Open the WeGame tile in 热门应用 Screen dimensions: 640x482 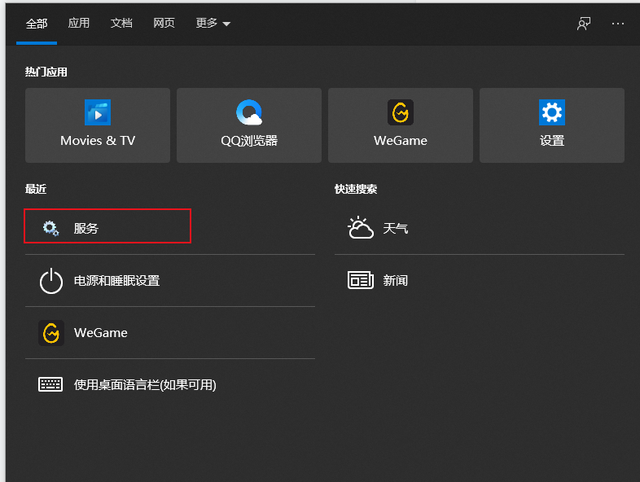click(x=400, y=125)
